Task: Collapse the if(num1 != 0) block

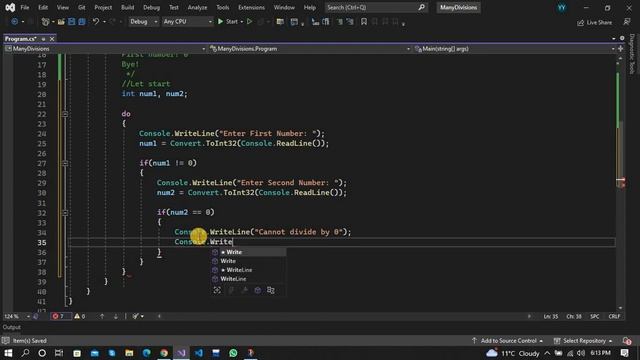Action: click(x=65, y=163)
